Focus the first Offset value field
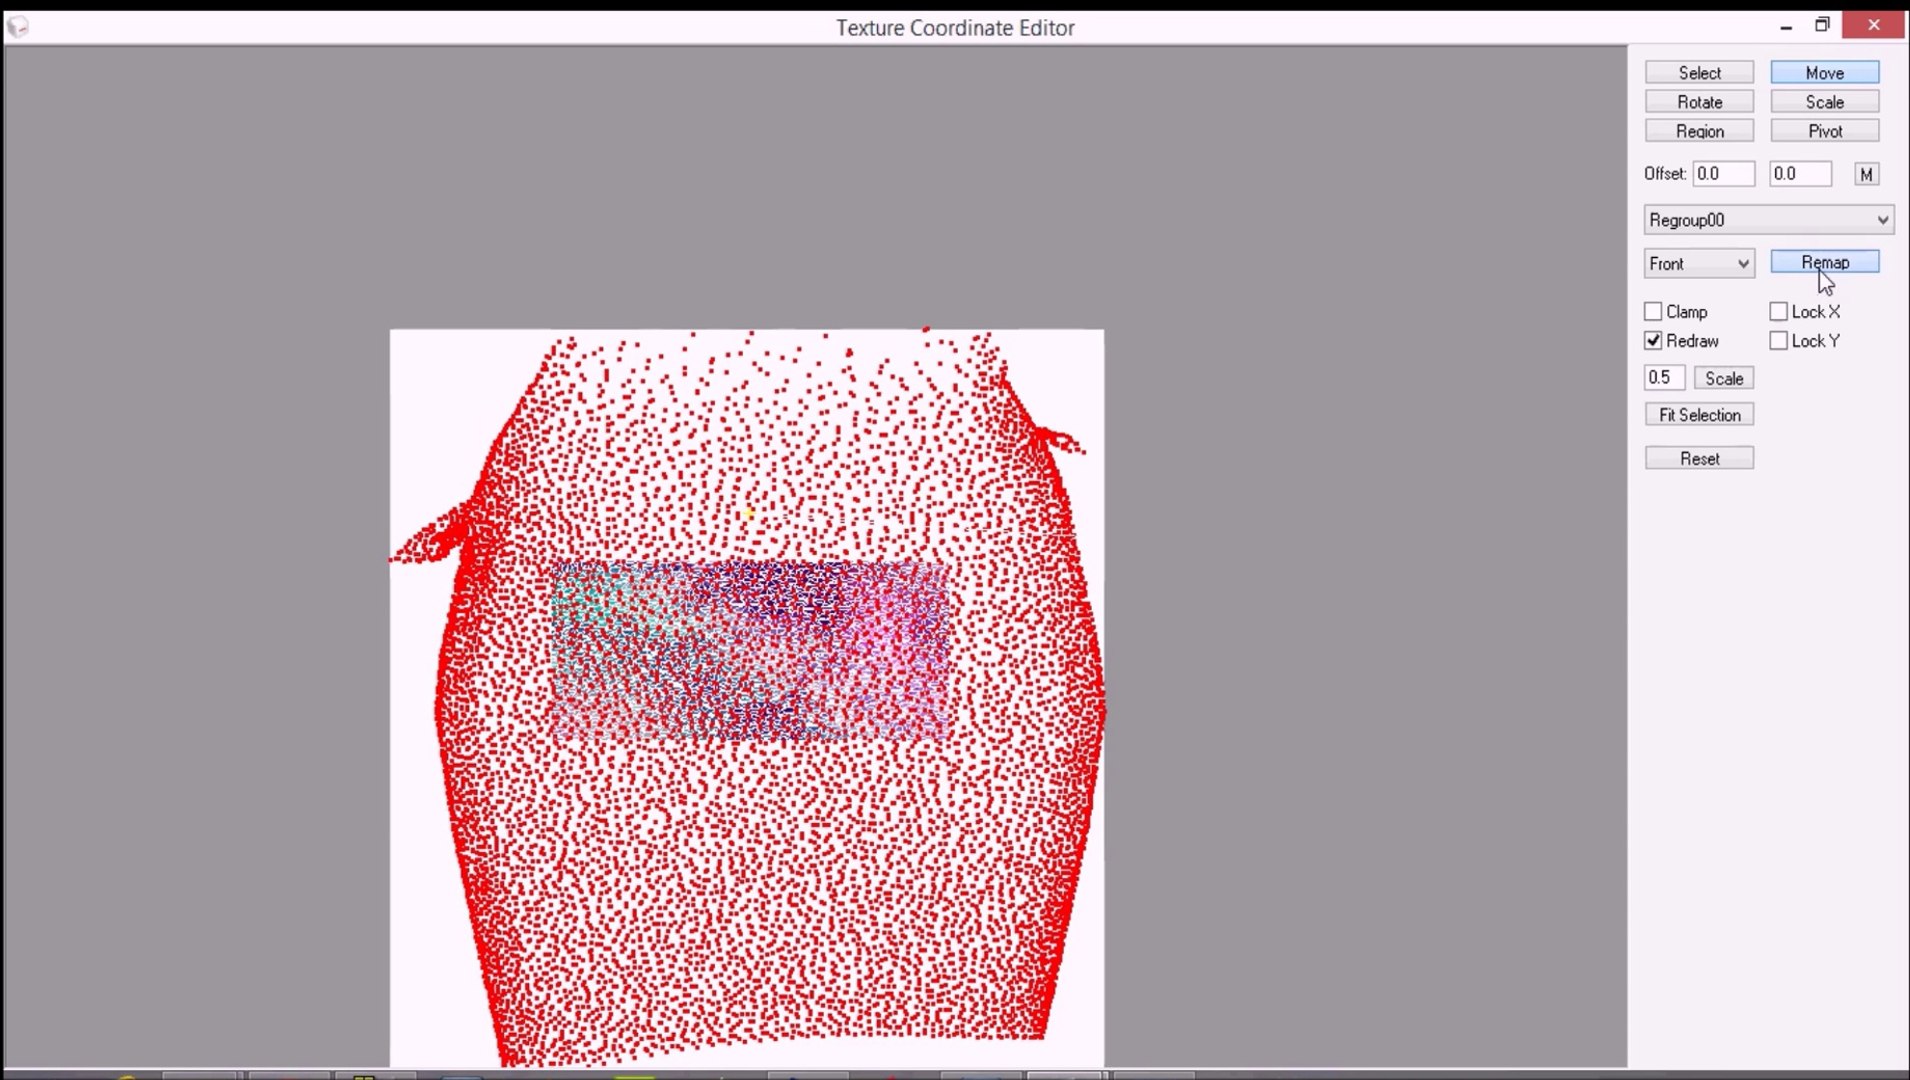The height and width of the screenshot is (1080, 1910). [x=1724, y=173]
